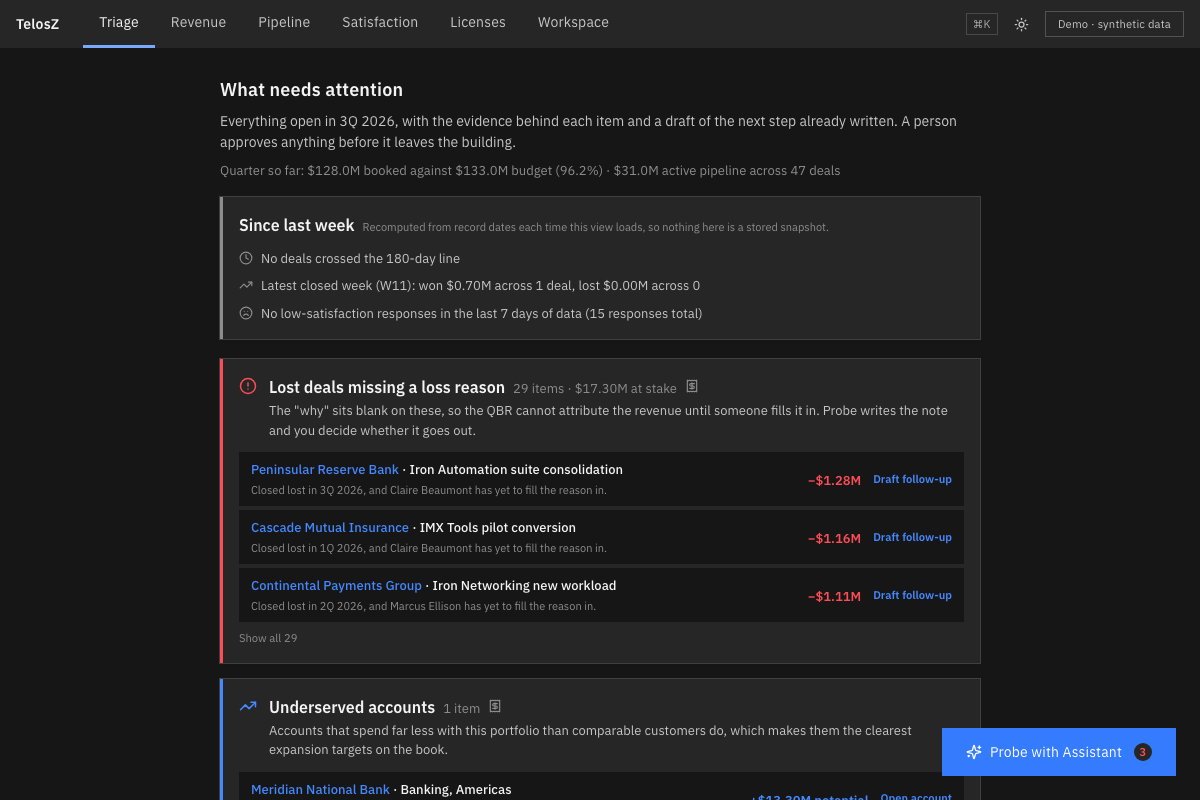The width and height of the screenshot is (1200, 800).
Task: Click trend icon beside Latest closed week
Action: click(x=246, y=285)
